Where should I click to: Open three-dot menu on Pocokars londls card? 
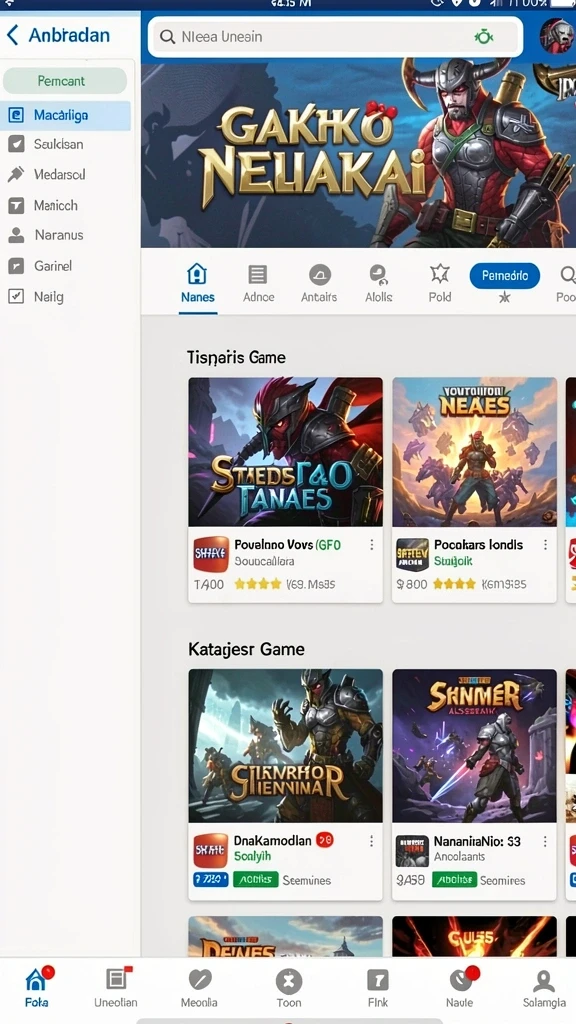click(x=545, y=545)
